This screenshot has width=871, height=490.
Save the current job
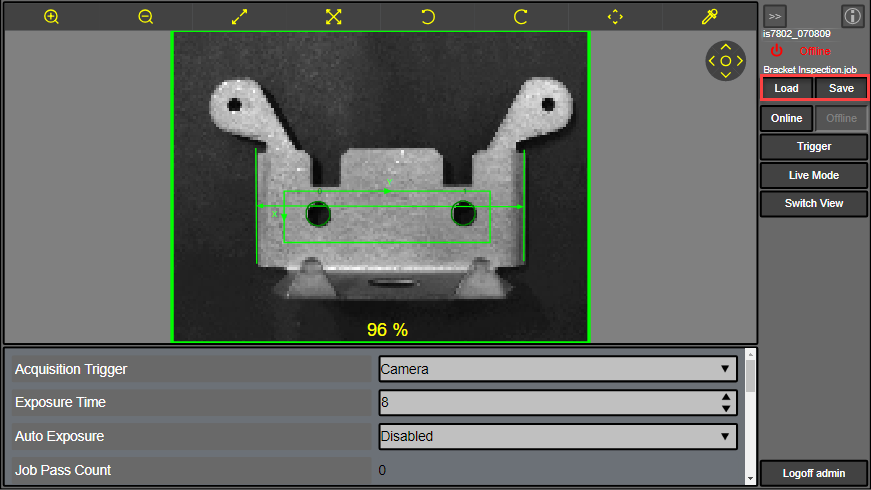click(841, 88)
